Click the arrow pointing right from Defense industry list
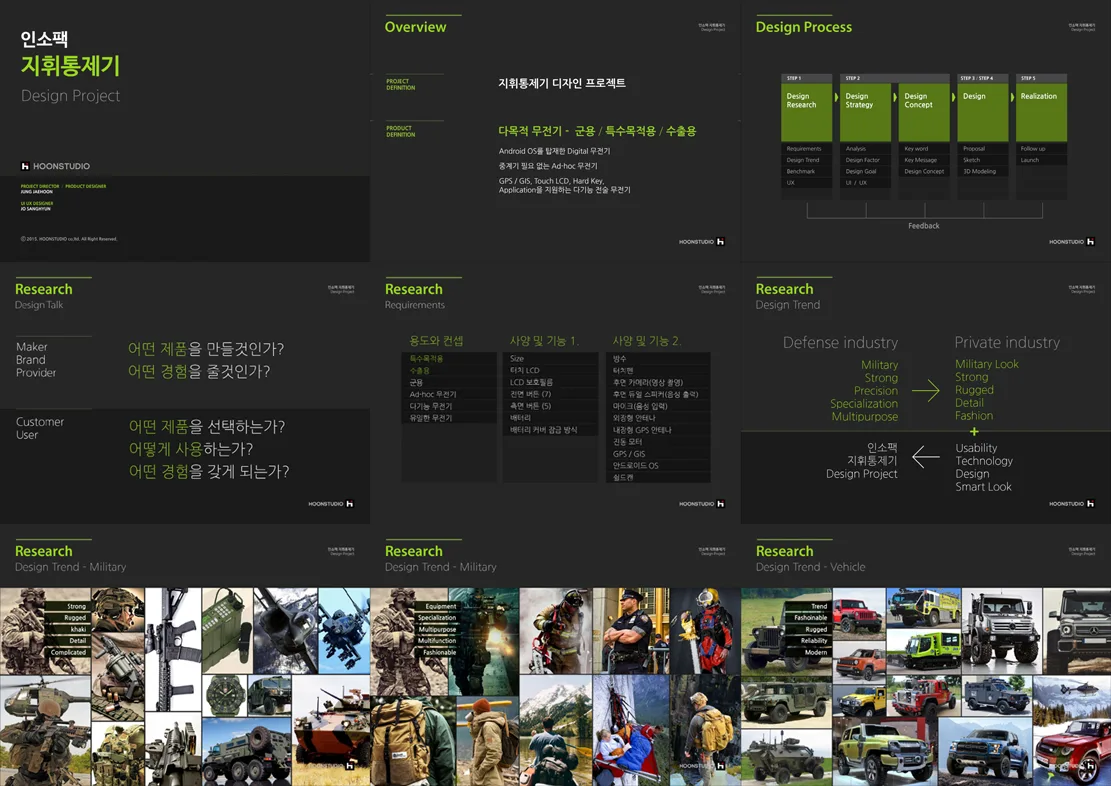Image resolution: width=1111 pixels, height=786 pixels. pyautogui.click(x=925, y=391)
